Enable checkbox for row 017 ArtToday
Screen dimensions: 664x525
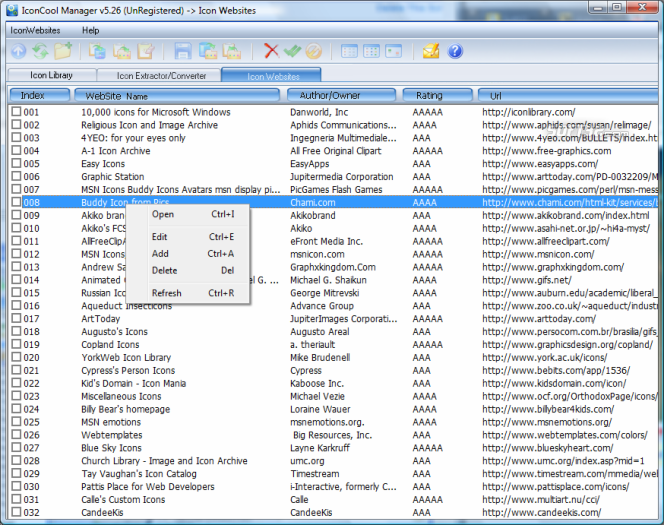[16, 318]
